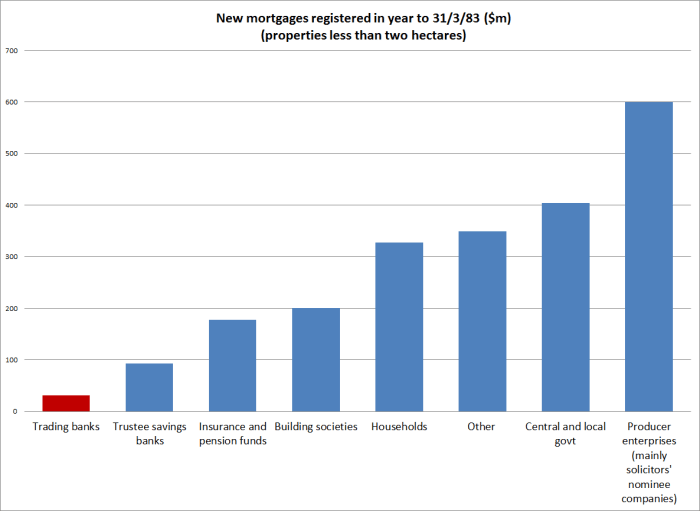This screenshot has width=700, height=511.
Task: Click the 400 label on y-axis
Action: click(x=11, y=205)
